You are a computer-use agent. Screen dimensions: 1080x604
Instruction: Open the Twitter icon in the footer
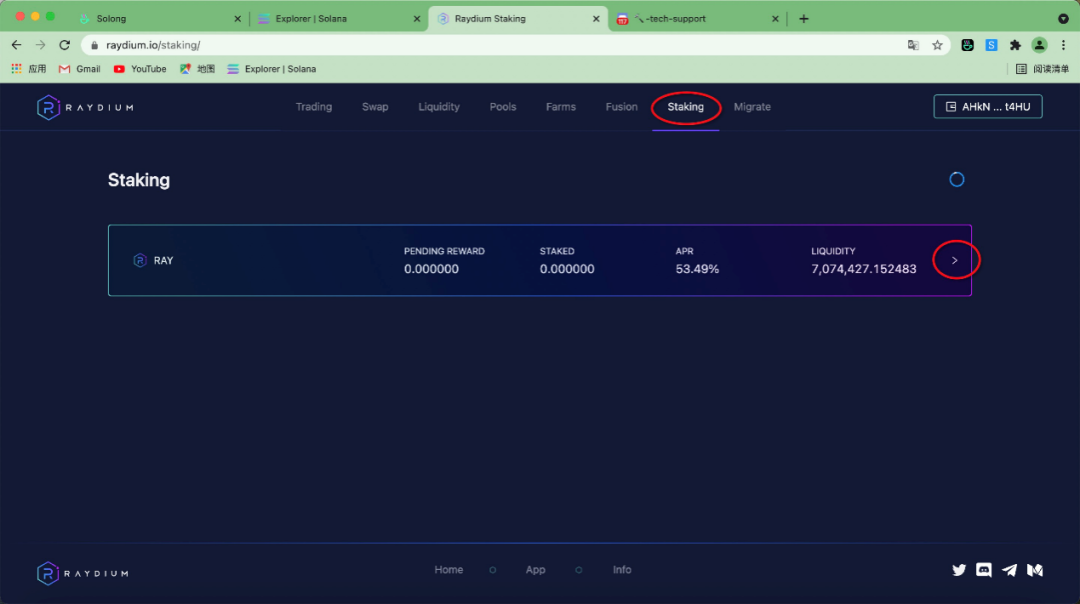pyautogui.click(x=959, y=570)
